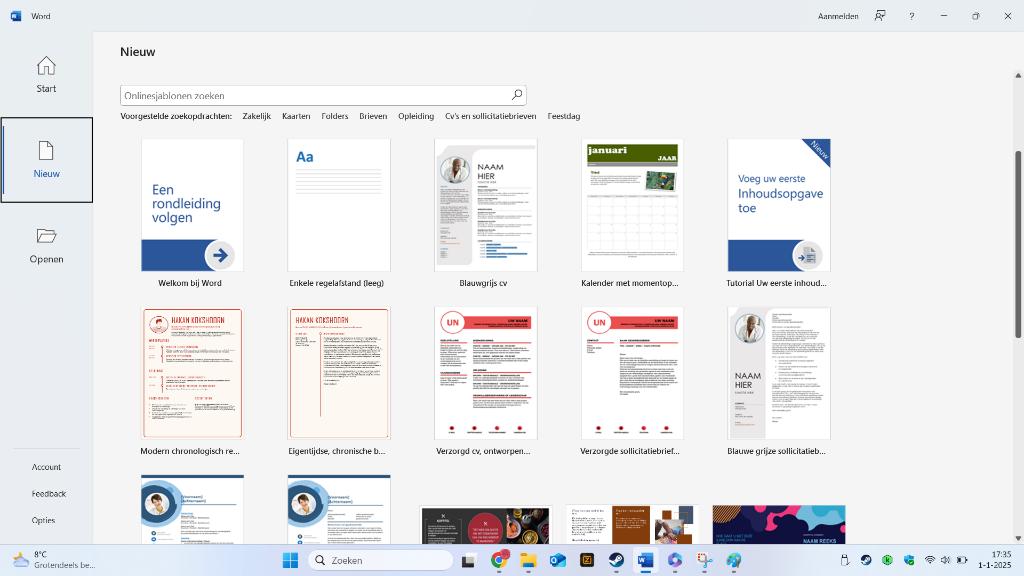Image resolution: width=1024 pixels, height=576 pixels.
Task: Click the USB safely remove tray icon
Action: coord(844,560)
